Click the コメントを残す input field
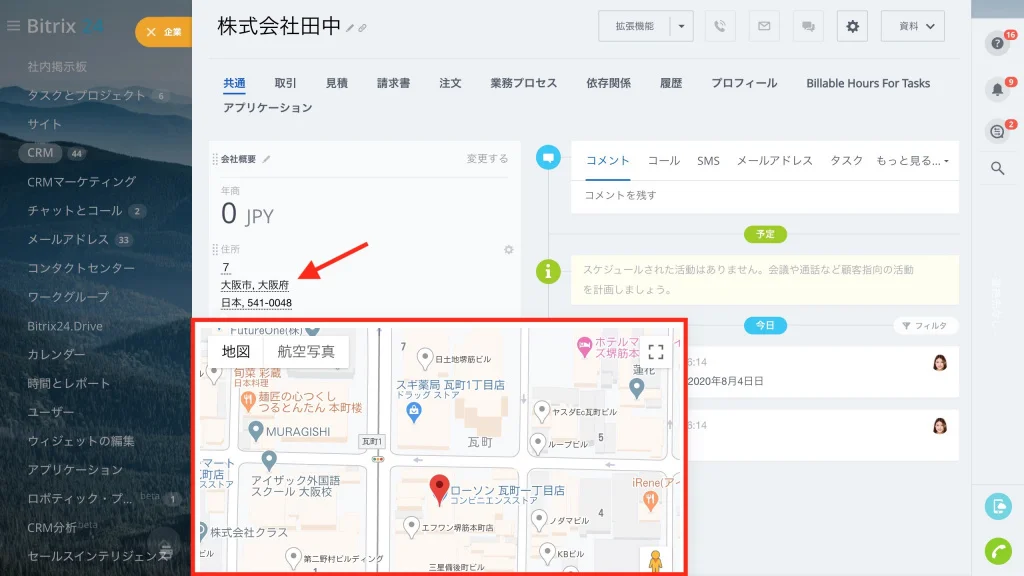 765,195
